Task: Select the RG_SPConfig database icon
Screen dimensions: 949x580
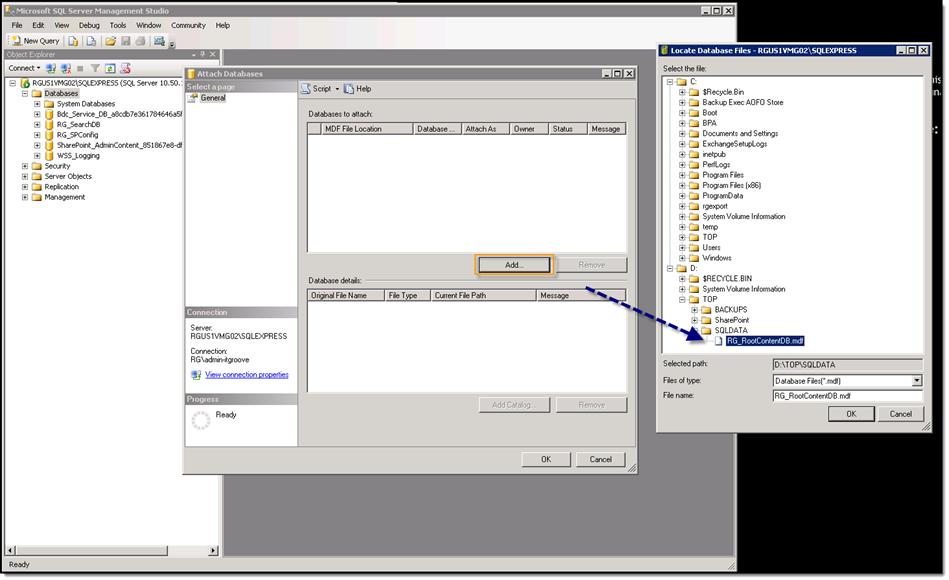Action: pyautogui.click(x=49, y=134)
